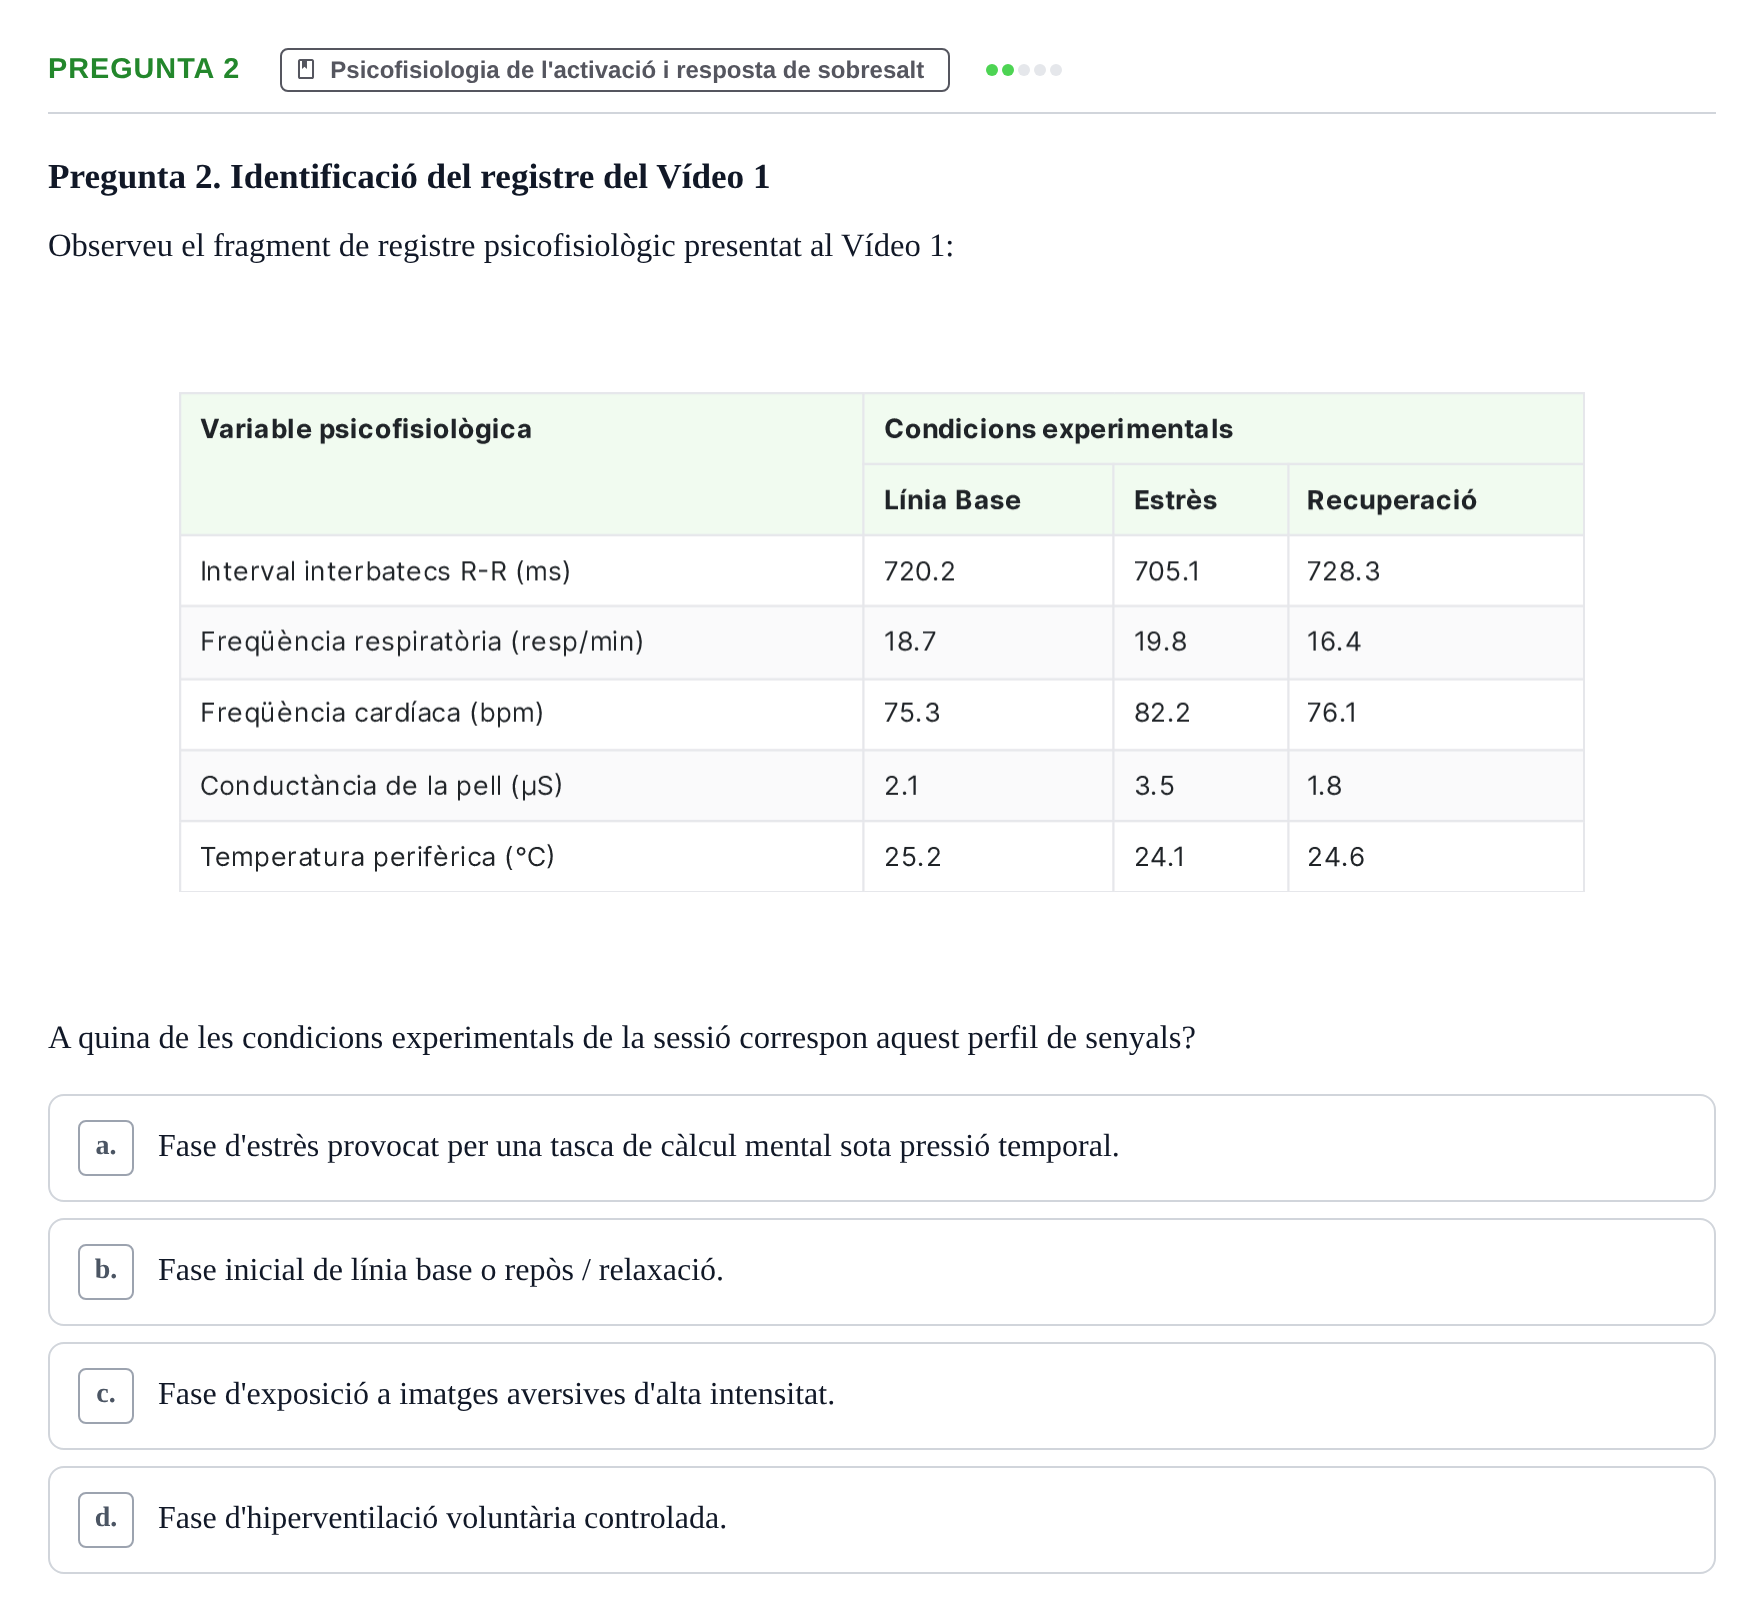
Task: Choose answer d, voluntary hyperventilation
Action: click(881, 1519)
